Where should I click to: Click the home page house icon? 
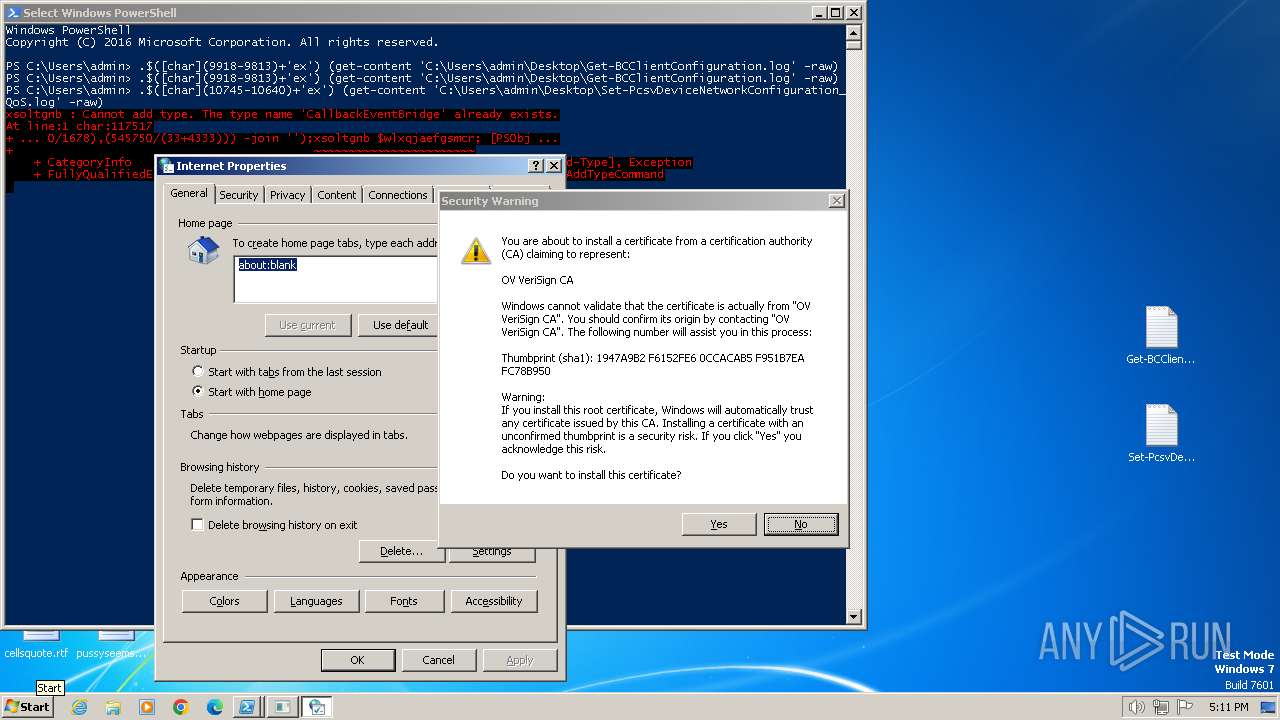[x=203, y=250]
